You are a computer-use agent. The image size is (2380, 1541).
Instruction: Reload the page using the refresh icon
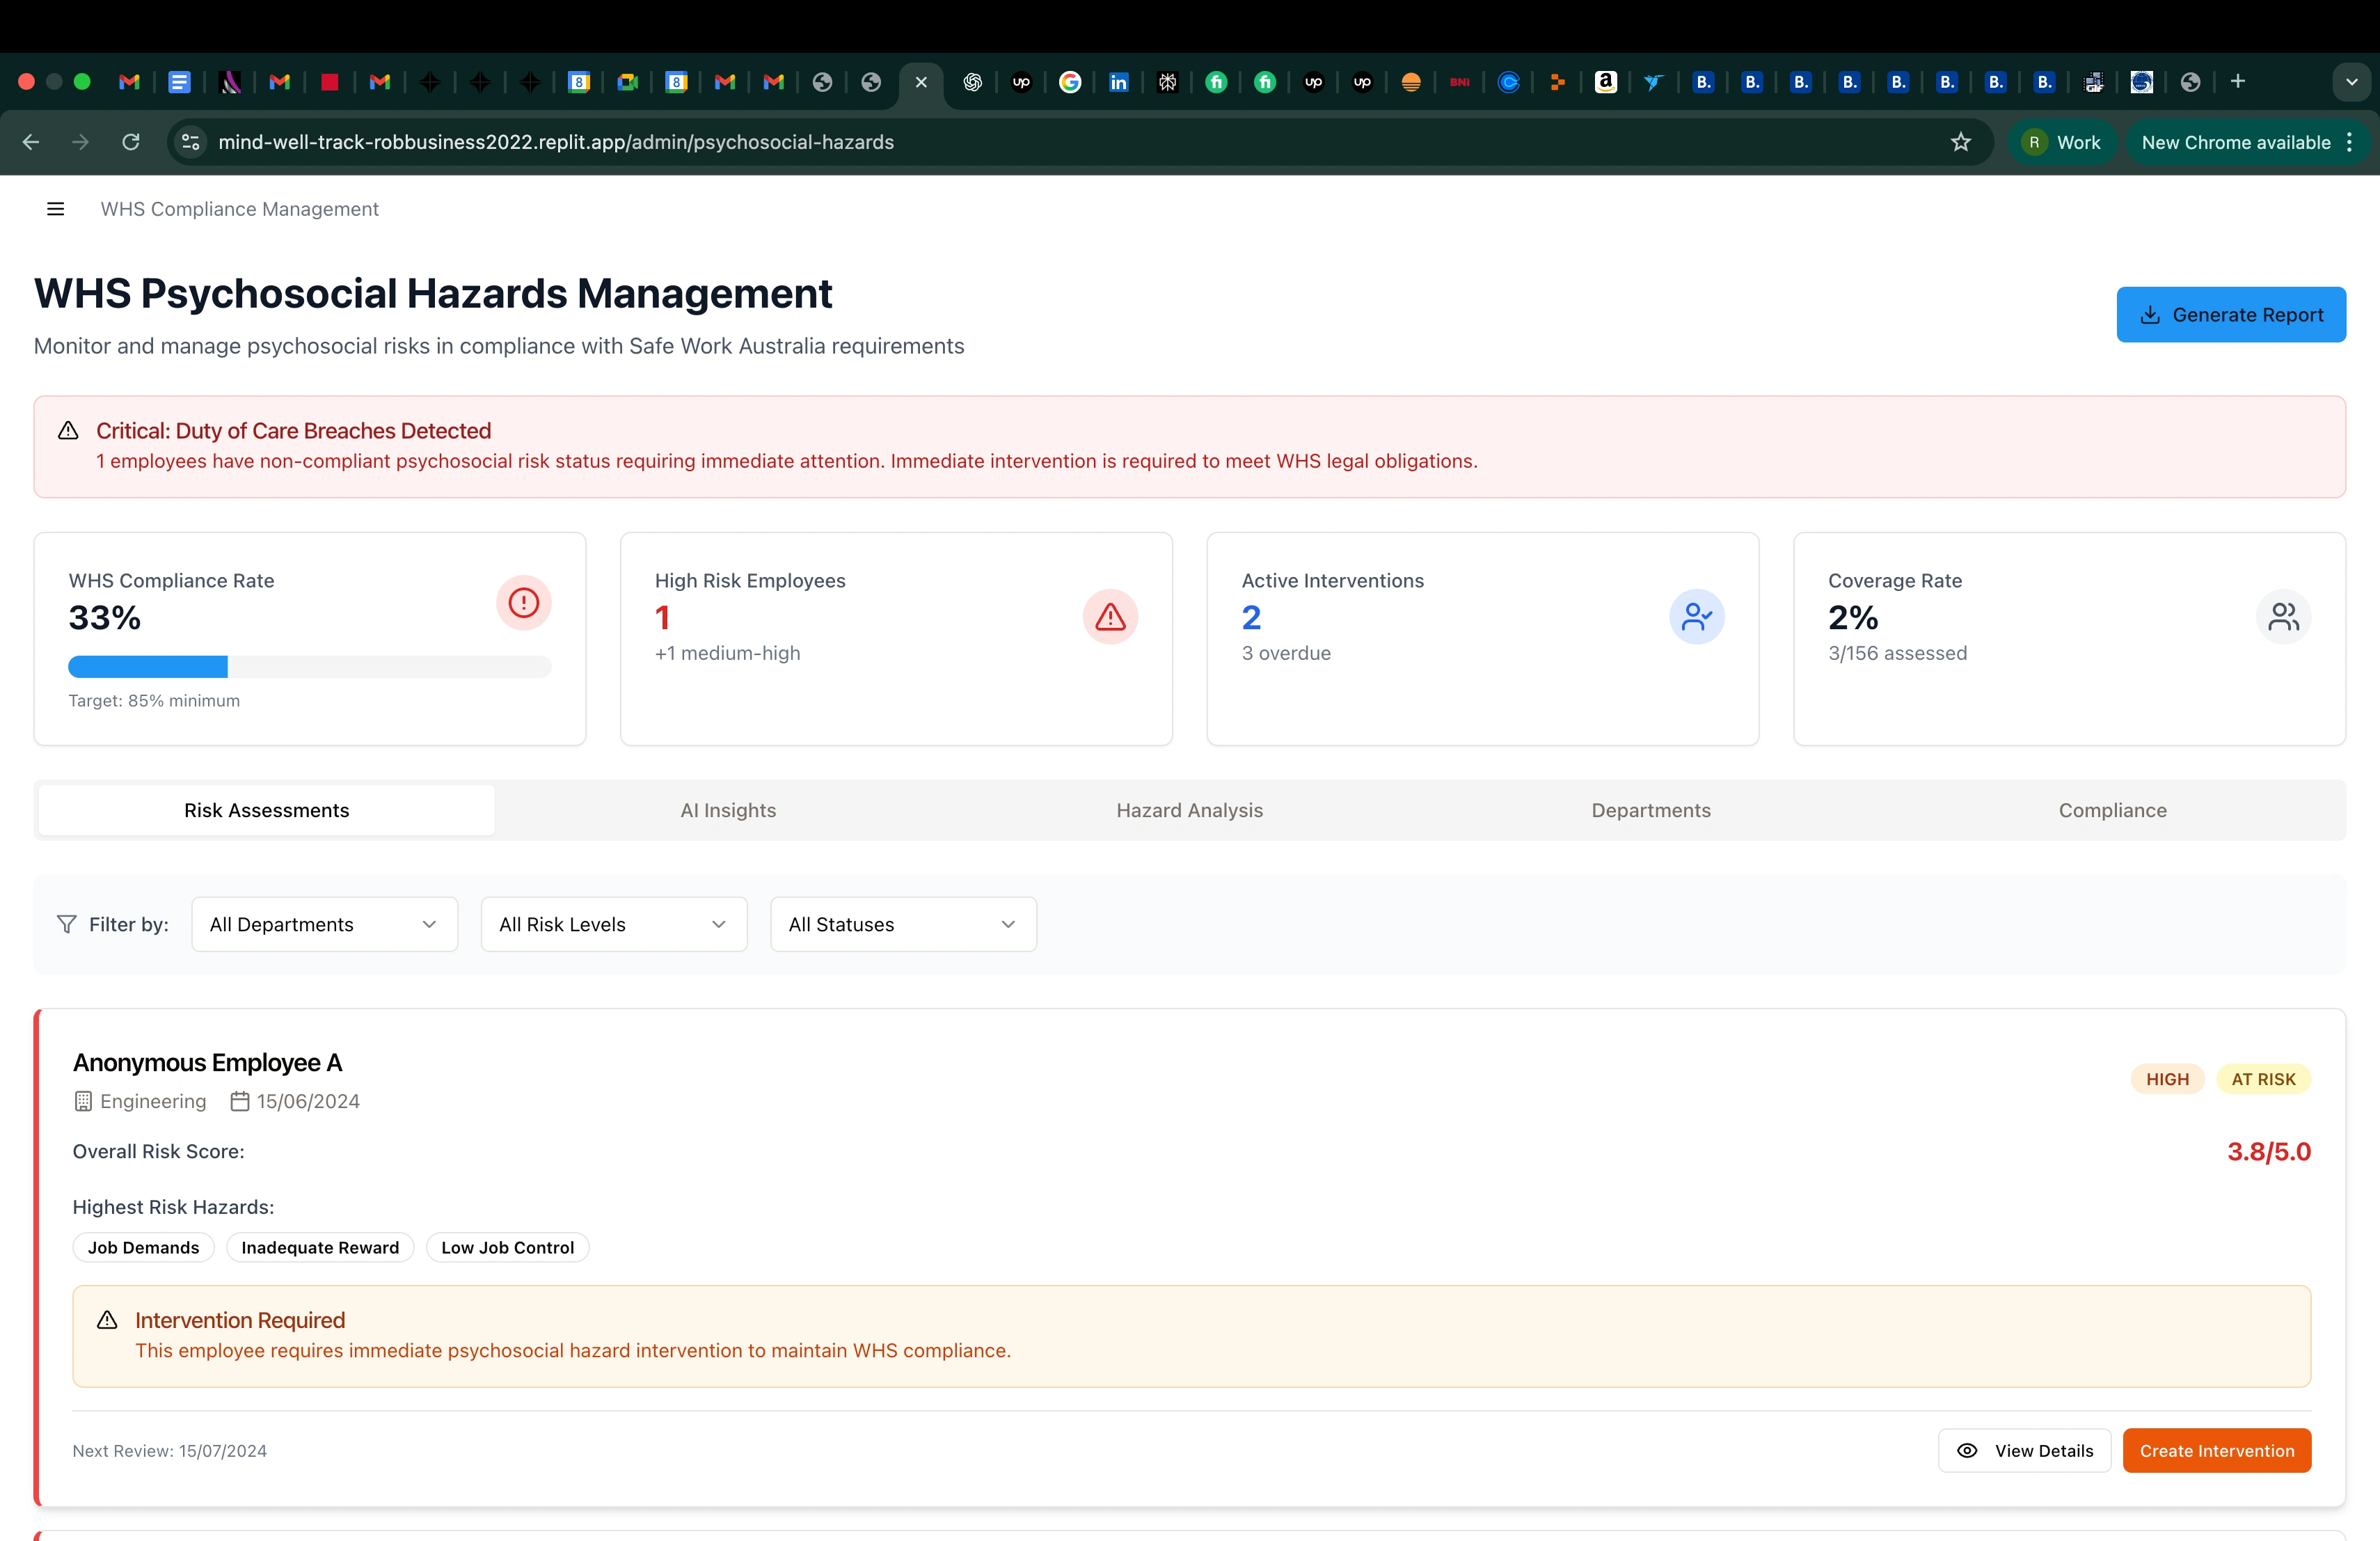131,142
